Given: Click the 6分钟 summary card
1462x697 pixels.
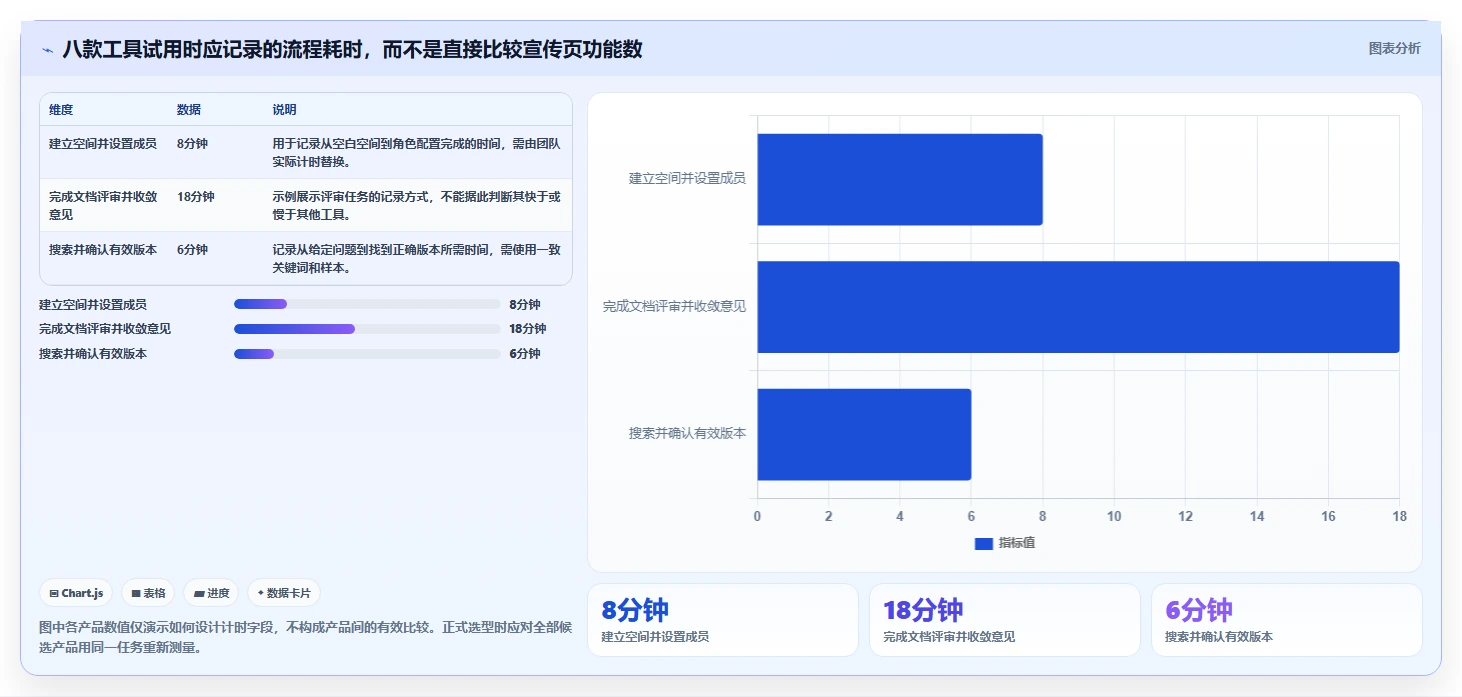Looking at the screenshot, I should point(1286,620).
